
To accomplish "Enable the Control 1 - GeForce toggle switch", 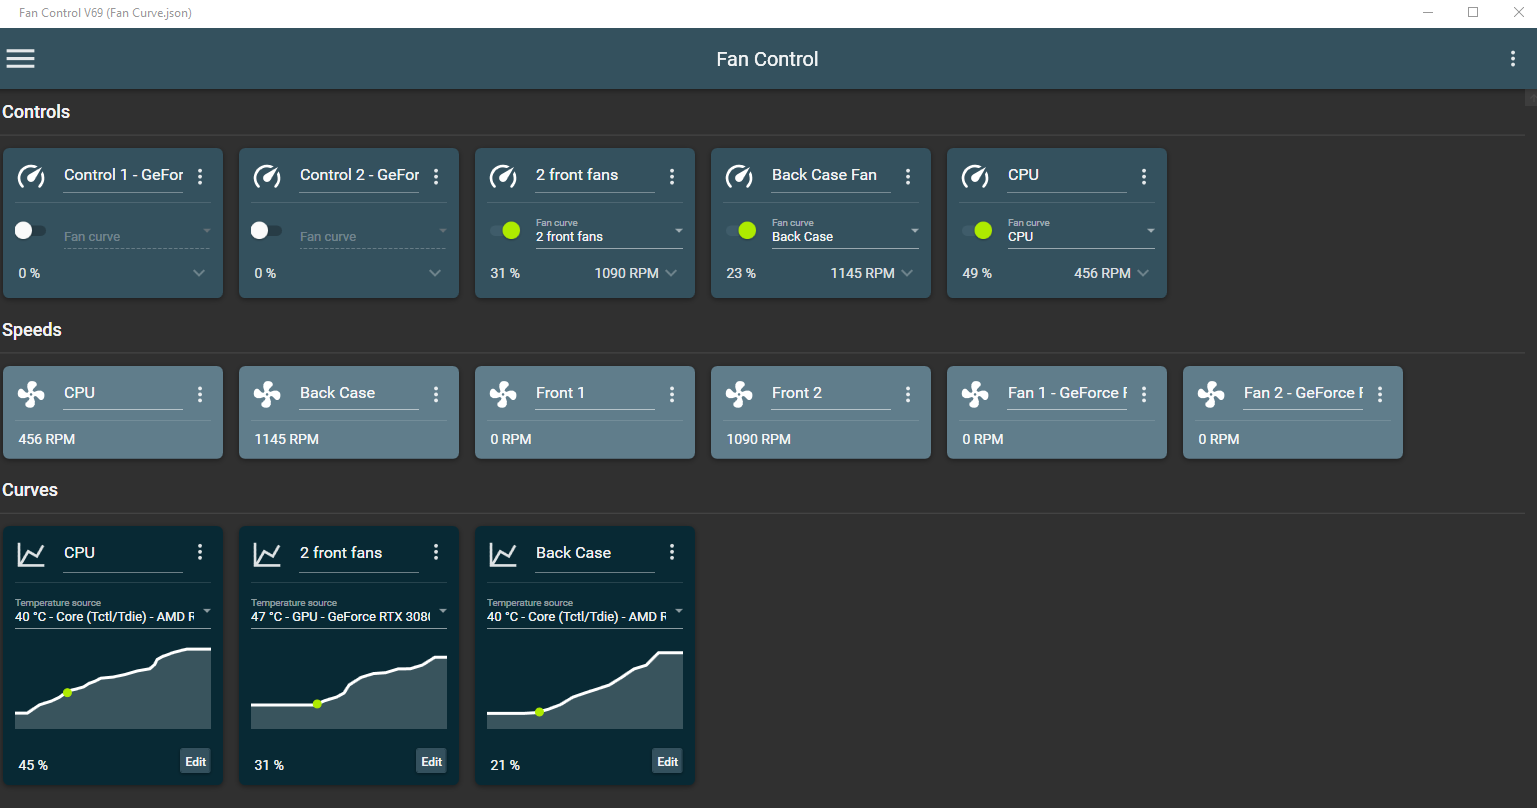I will (30, 231).
